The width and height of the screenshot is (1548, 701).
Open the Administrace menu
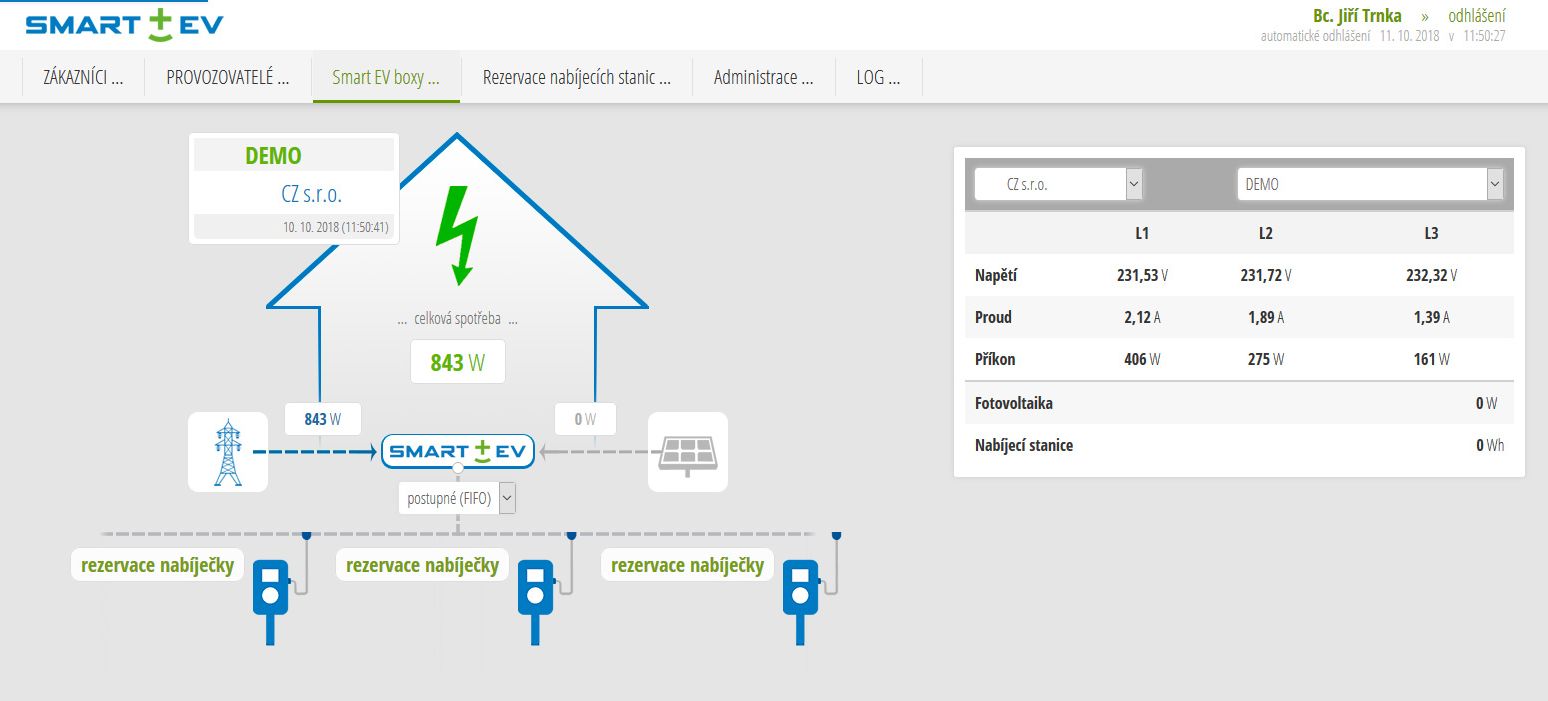click(763, 77)
